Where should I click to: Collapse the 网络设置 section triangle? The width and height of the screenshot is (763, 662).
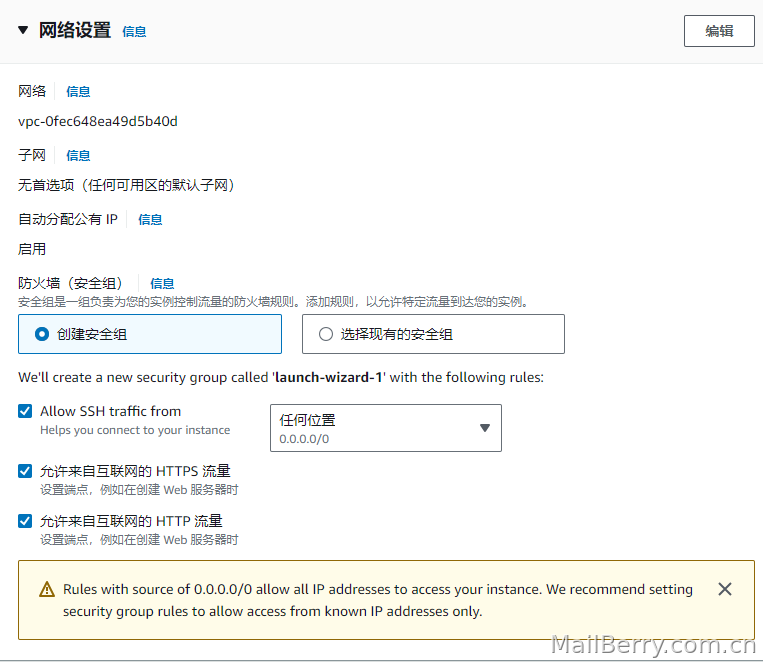coord(23,30)
